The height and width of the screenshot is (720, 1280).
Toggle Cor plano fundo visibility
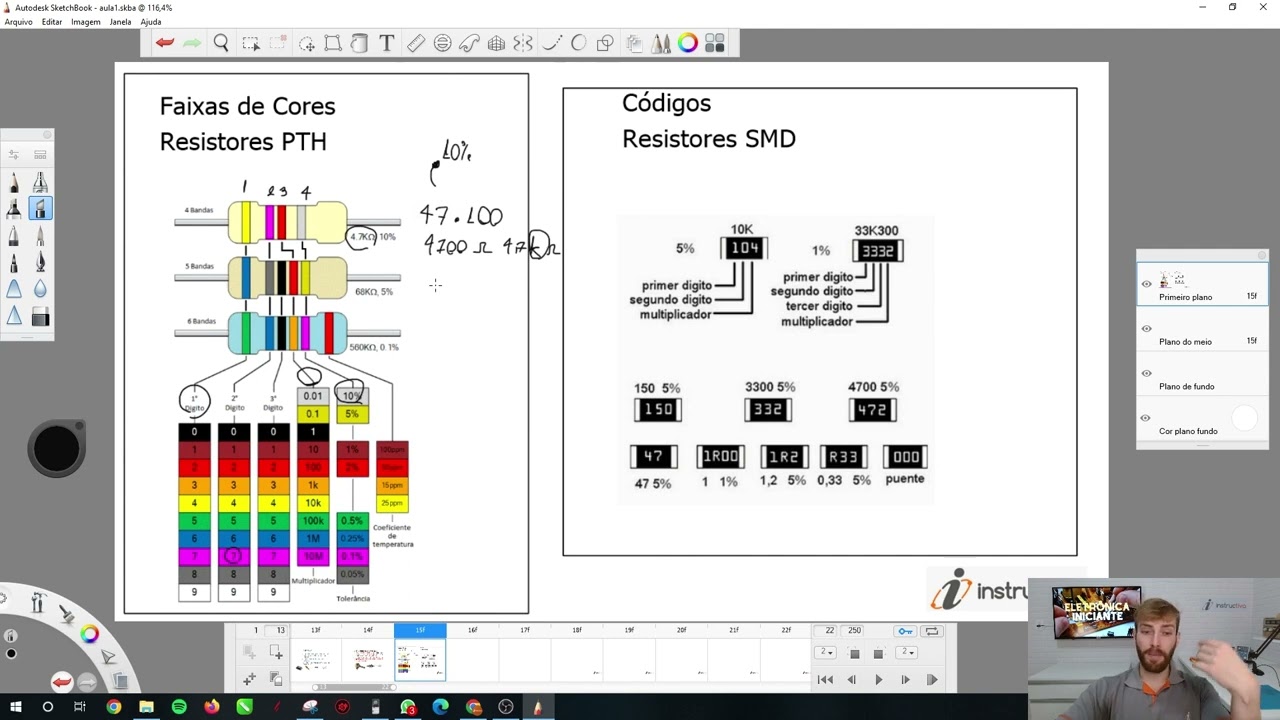pyautogui.click(x=1146, y=418)
